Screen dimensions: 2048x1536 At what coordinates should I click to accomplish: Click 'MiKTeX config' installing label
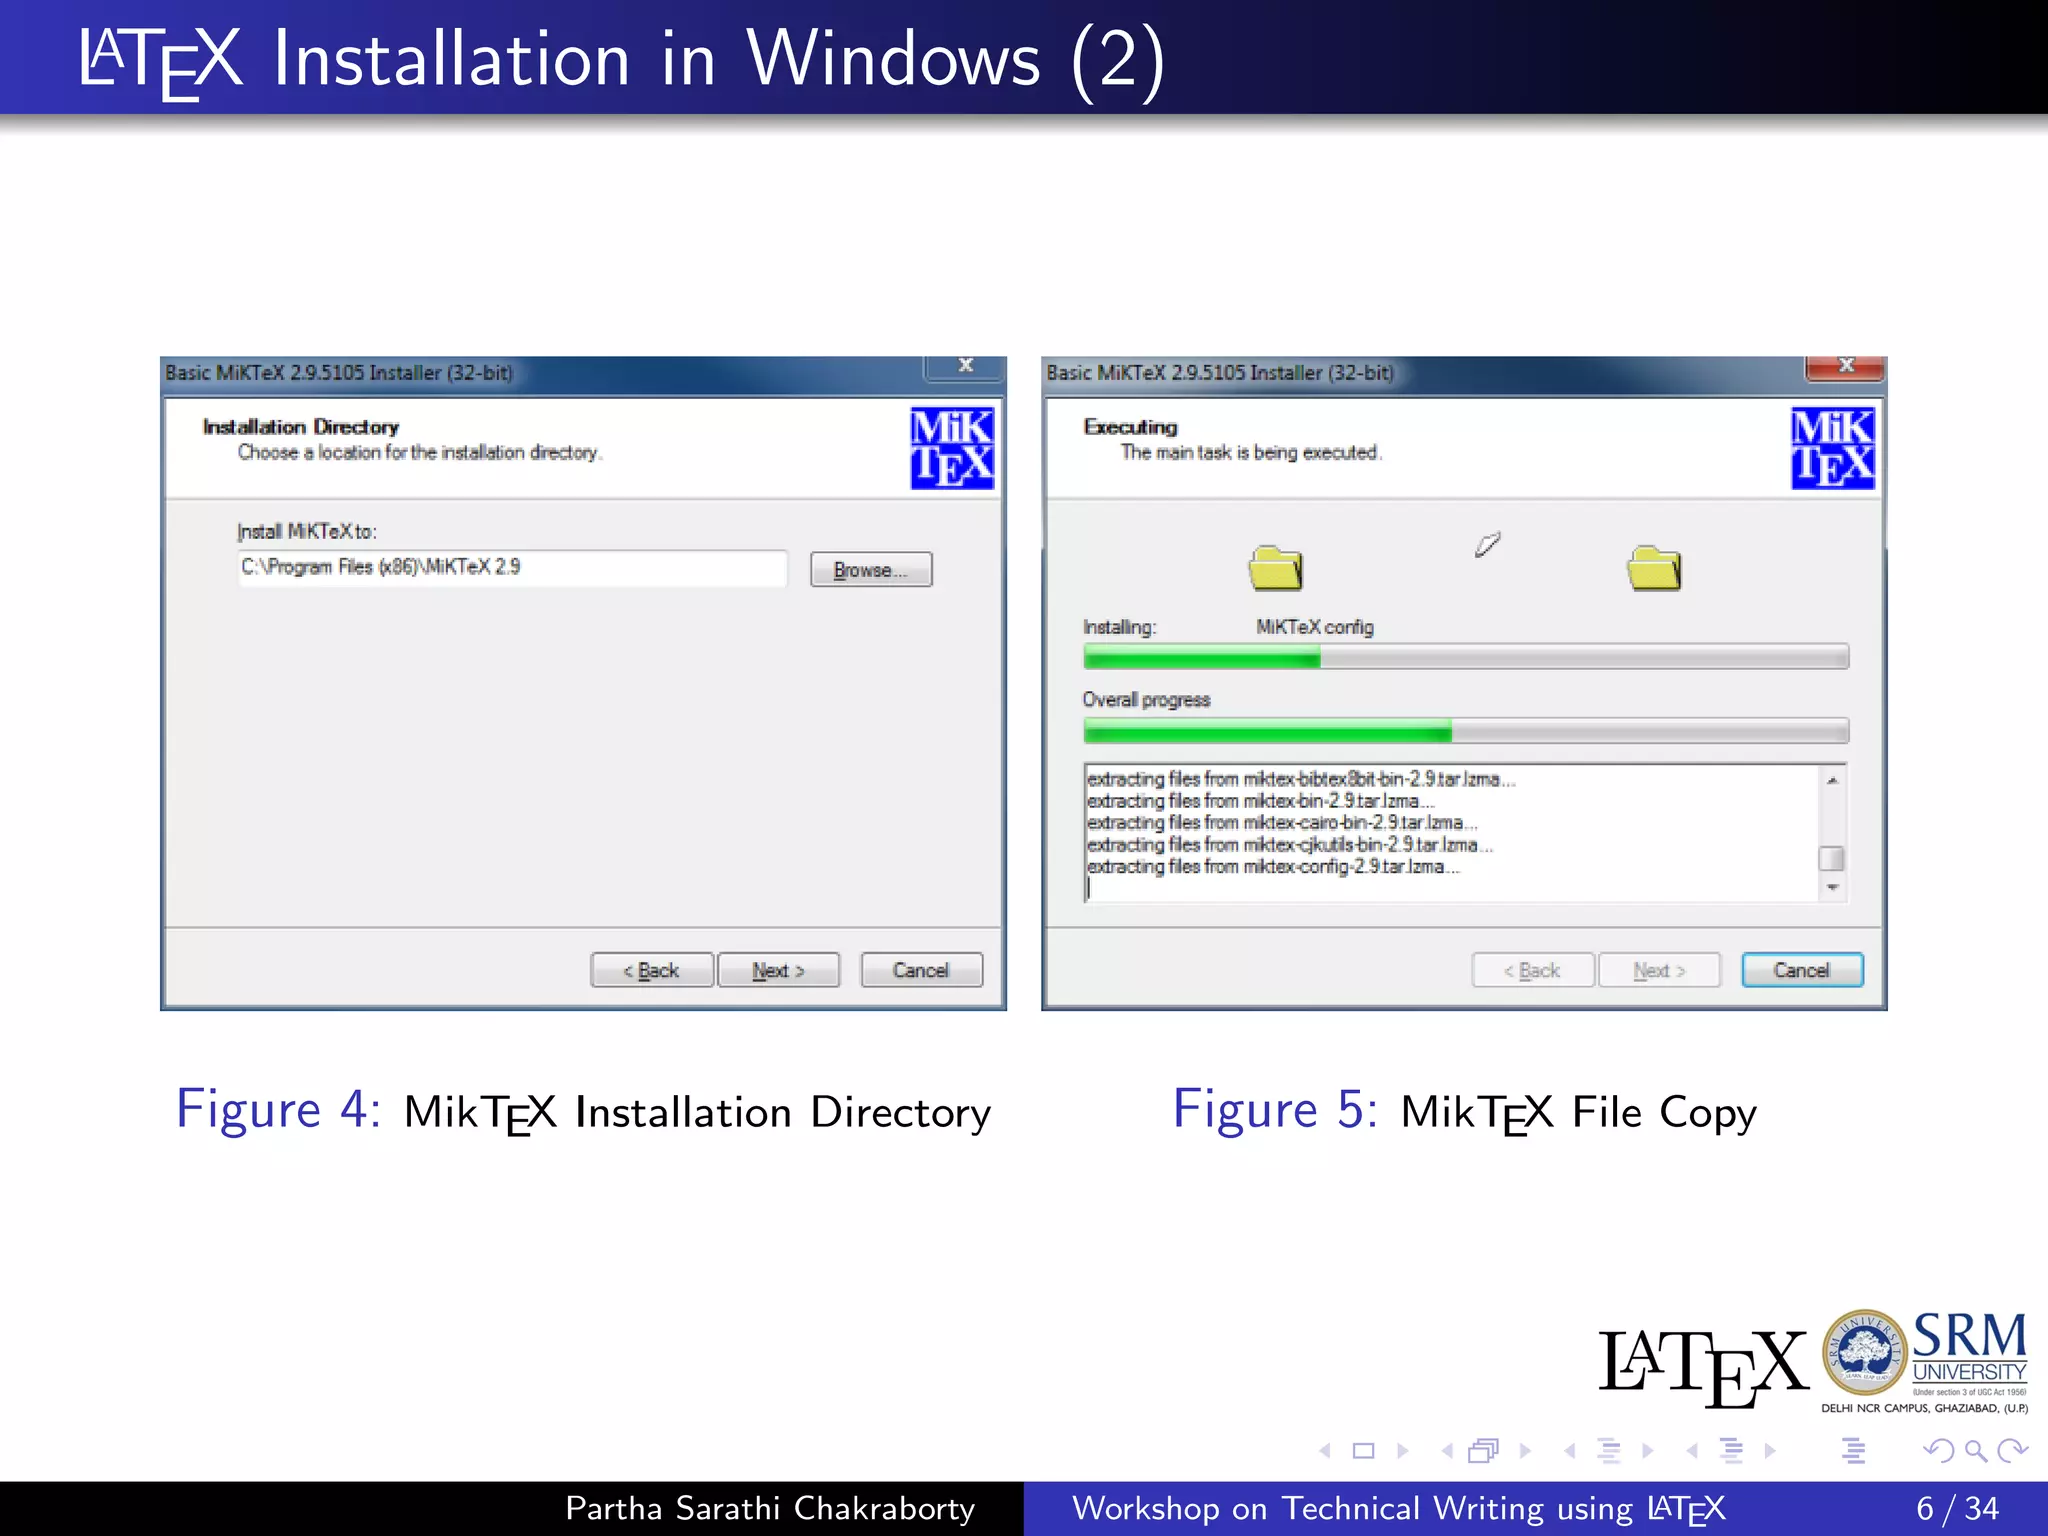click(1315, 627)
